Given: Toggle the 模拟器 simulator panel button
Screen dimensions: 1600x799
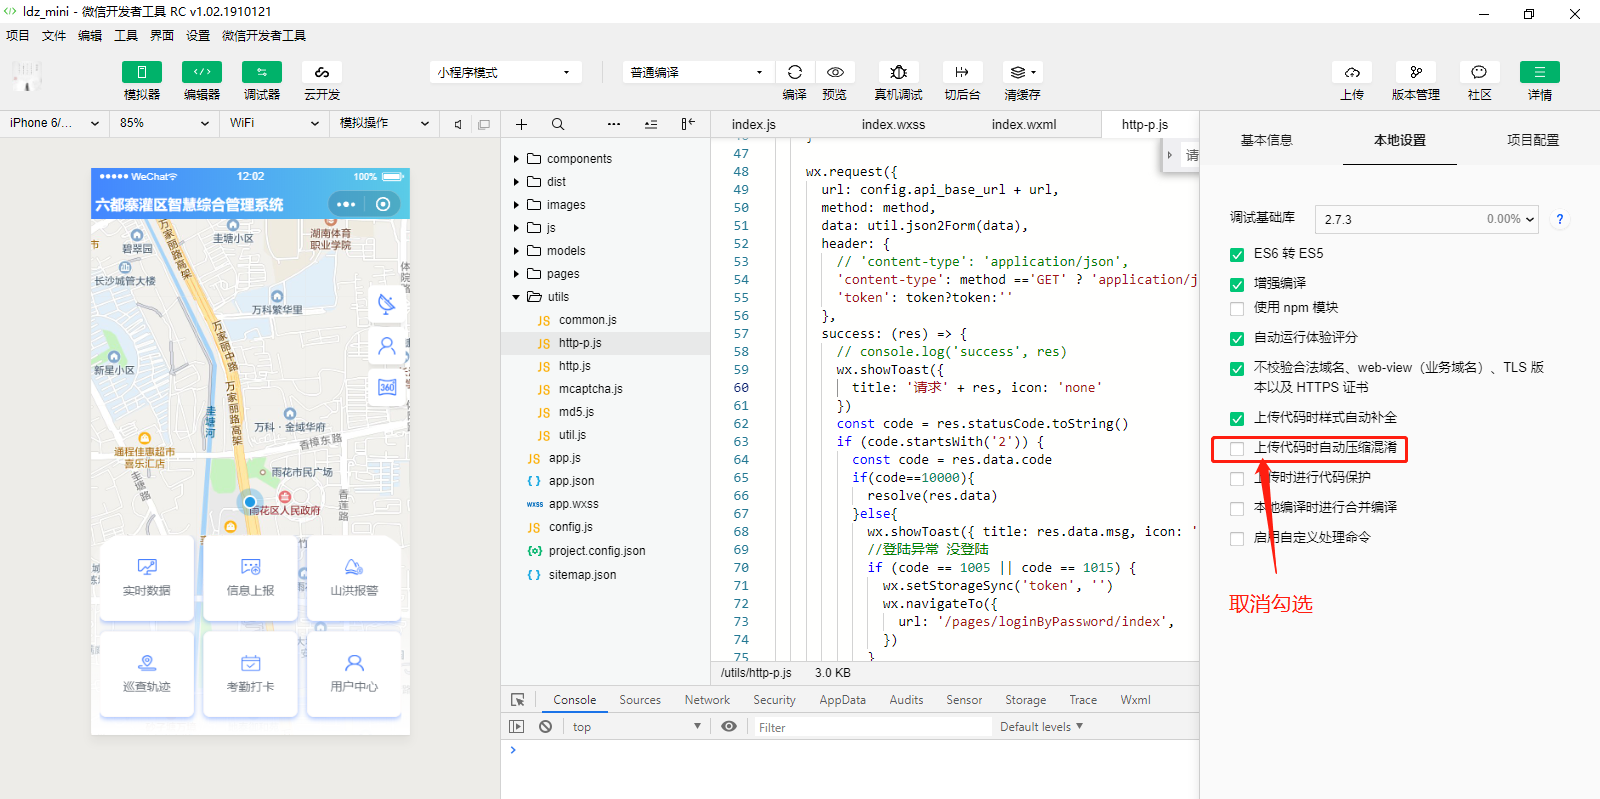Looking at the screenshot, I should tap(142, 72).
